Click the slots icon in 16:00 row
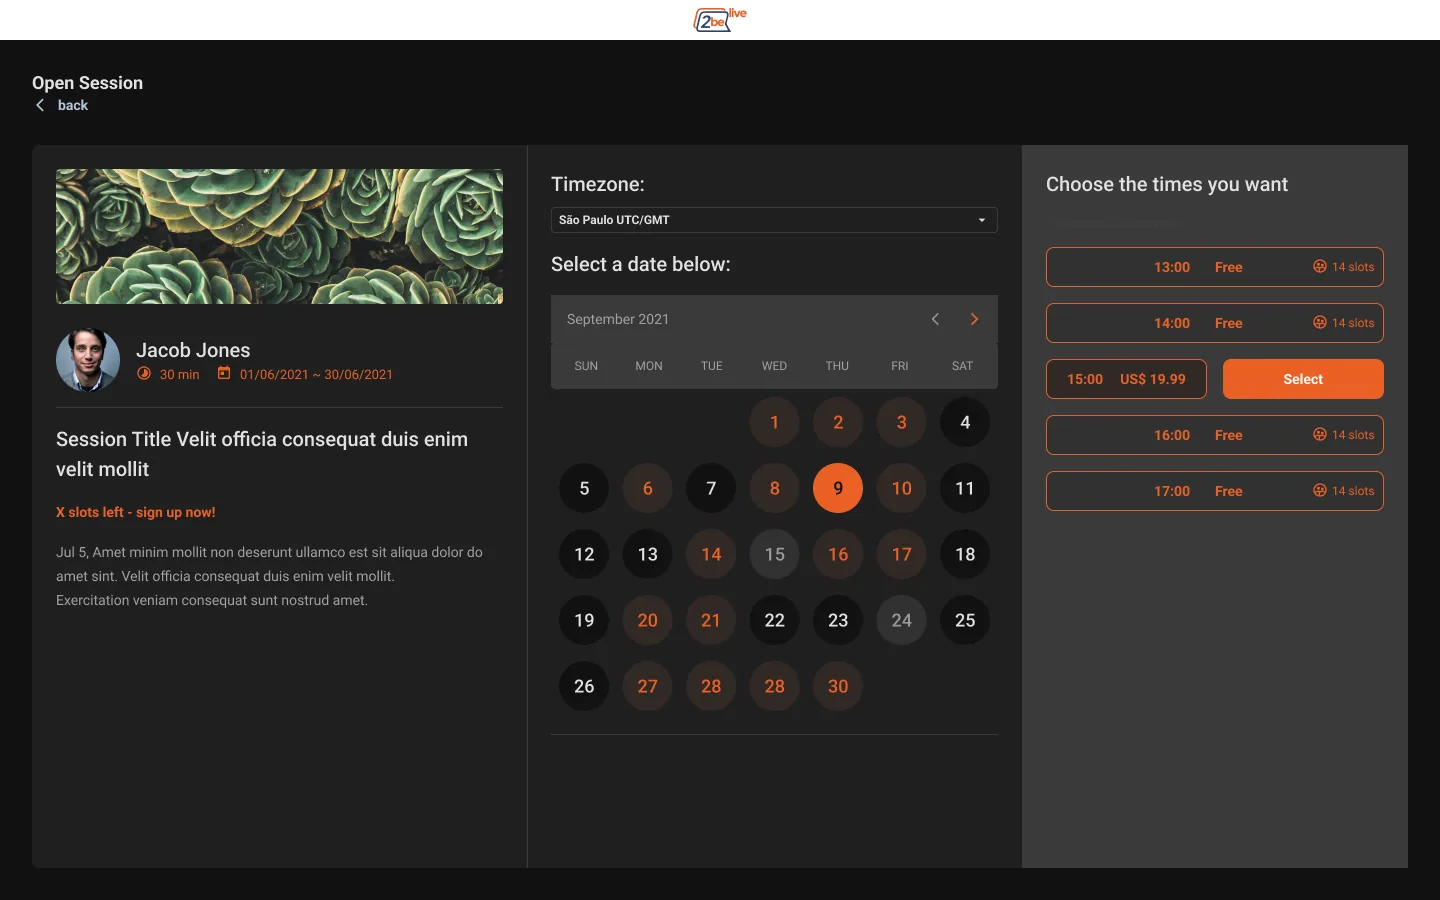This screenshot has height=900, width=1440. coord(1320,434)
